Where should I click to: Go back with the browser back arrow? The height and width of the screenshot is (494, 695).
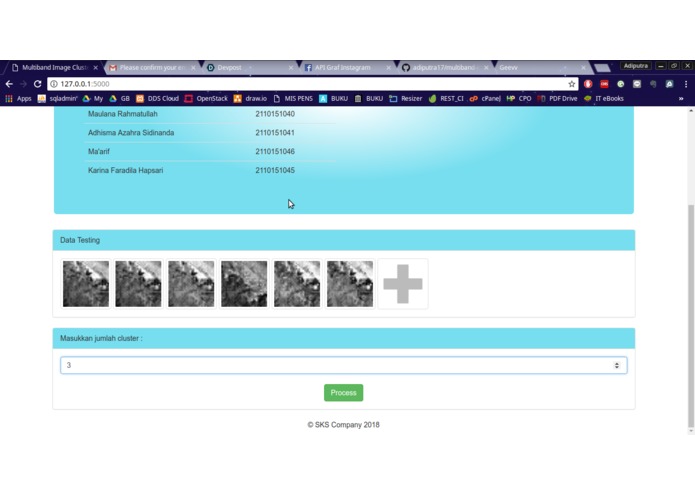(9, 84)
